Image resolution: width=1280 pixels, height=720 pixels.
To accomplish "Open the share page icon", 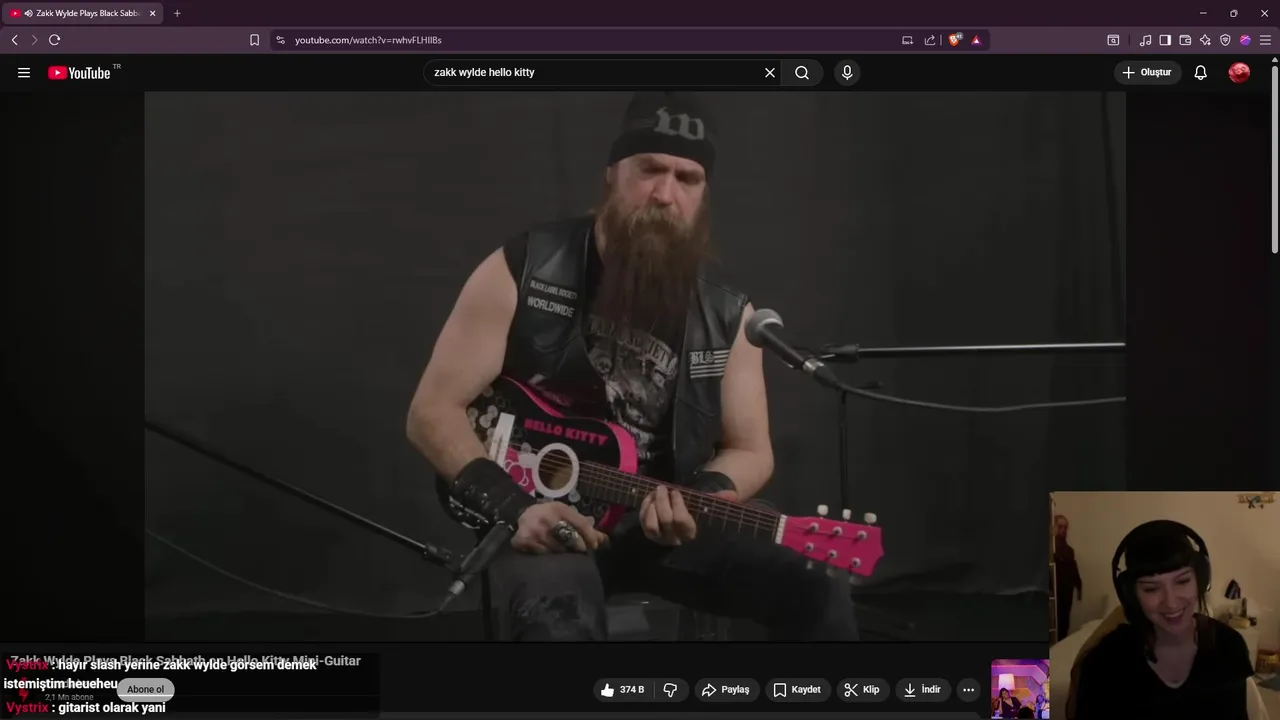I will pos(930,40).
